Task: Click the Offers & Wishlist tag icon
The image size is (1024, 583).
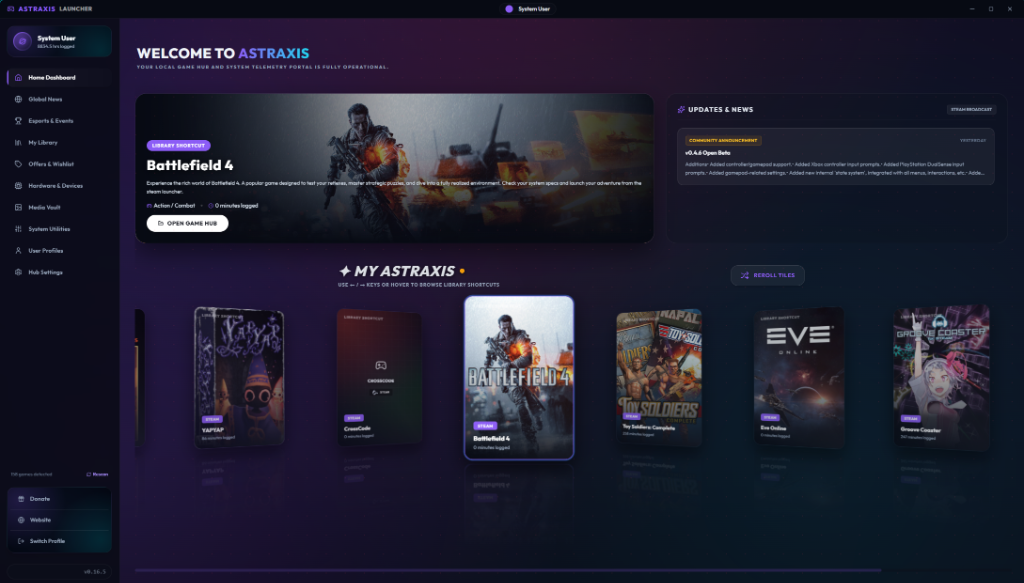Action: [18, 164]
